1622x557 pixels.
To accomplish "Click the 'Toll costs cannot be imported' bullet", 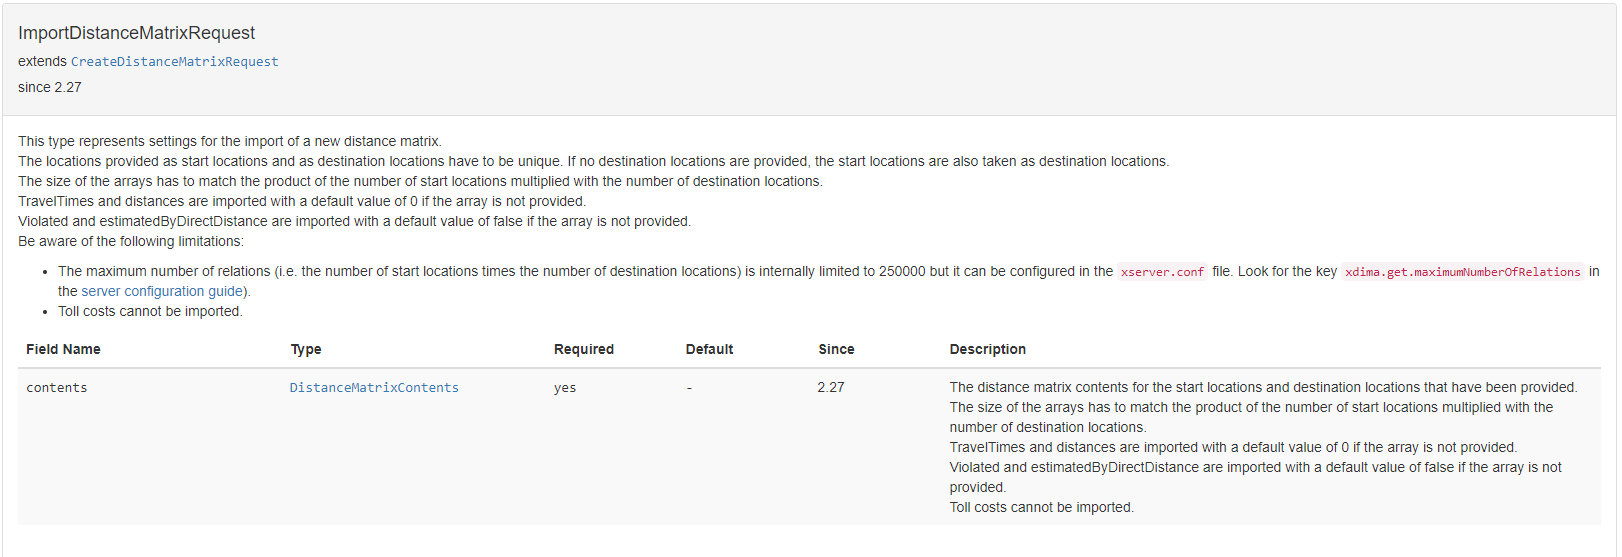I will click(x=150, y=311).
